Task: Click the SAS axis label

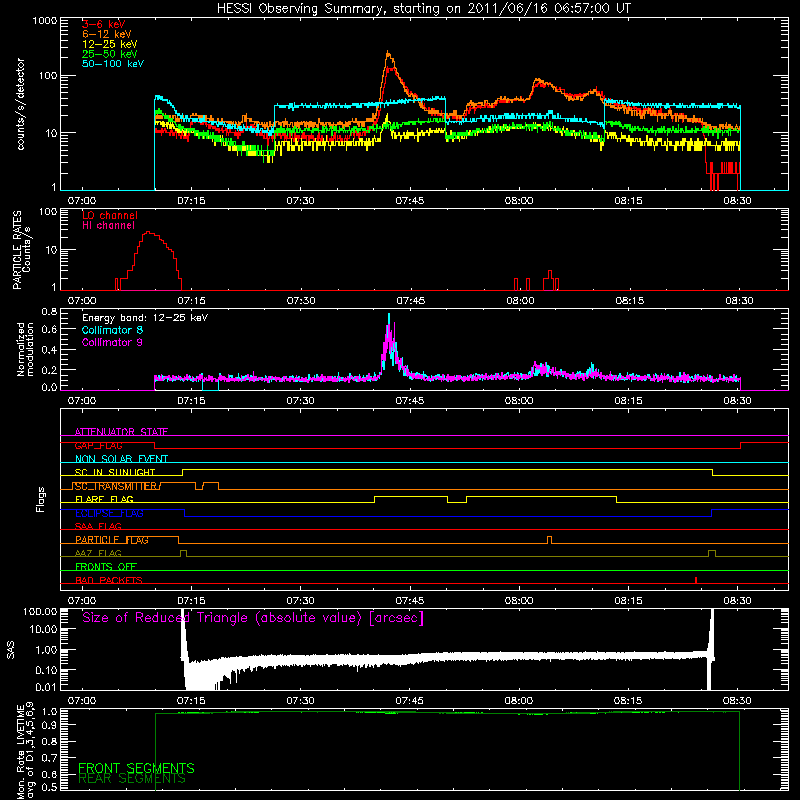Action: 11,649
